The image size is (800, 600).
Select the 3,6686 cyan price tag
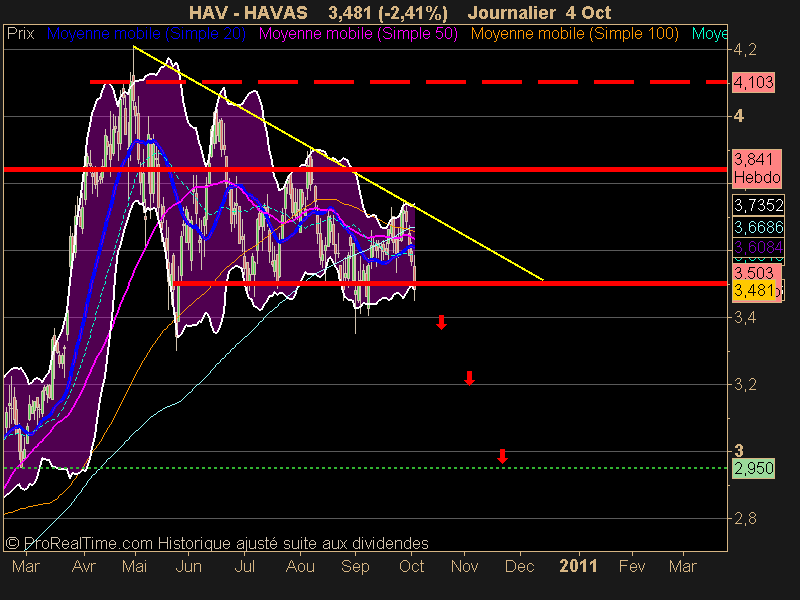[x=758, y=227]
